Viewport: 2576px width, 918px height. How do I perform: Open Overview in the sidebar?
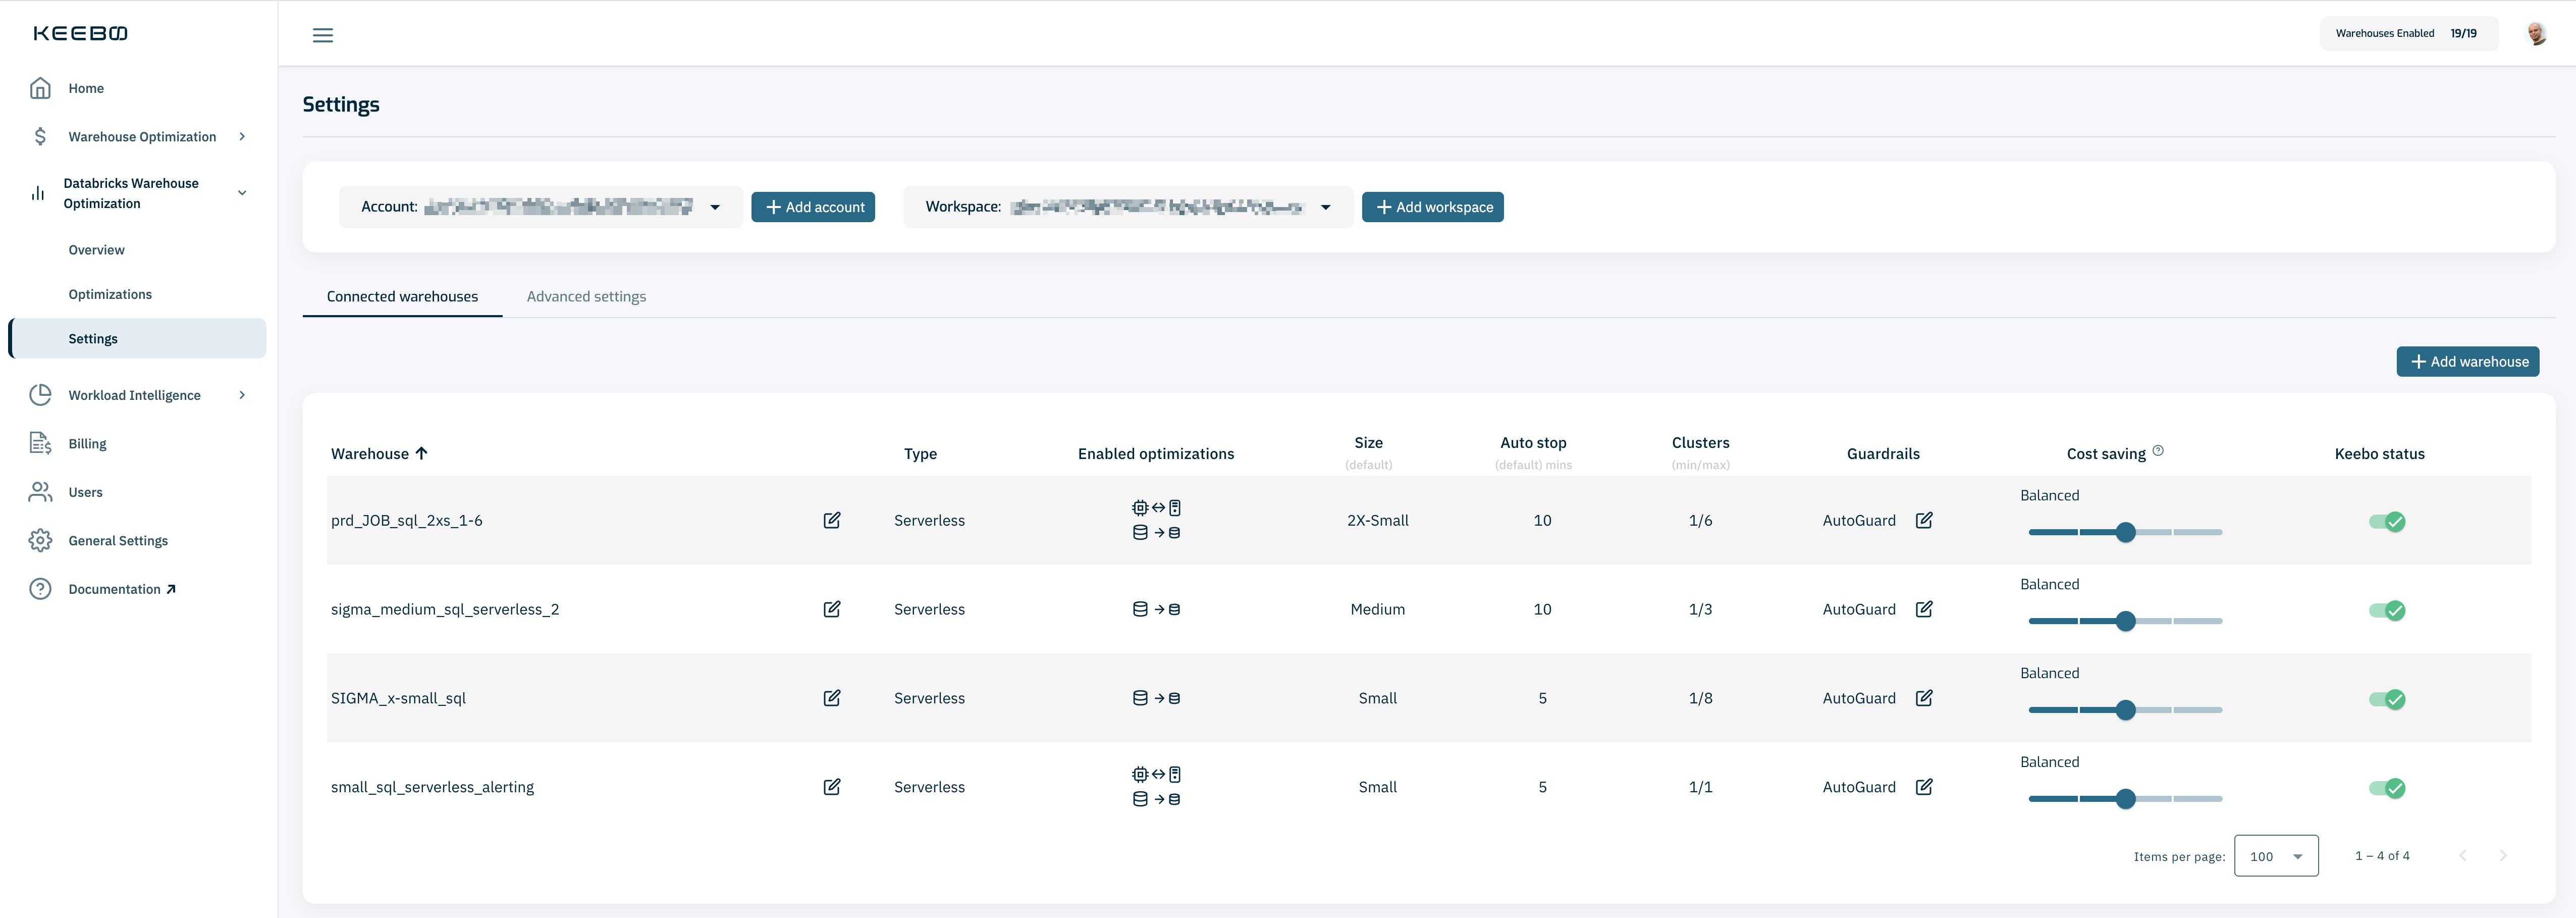[x=96, y=250]
